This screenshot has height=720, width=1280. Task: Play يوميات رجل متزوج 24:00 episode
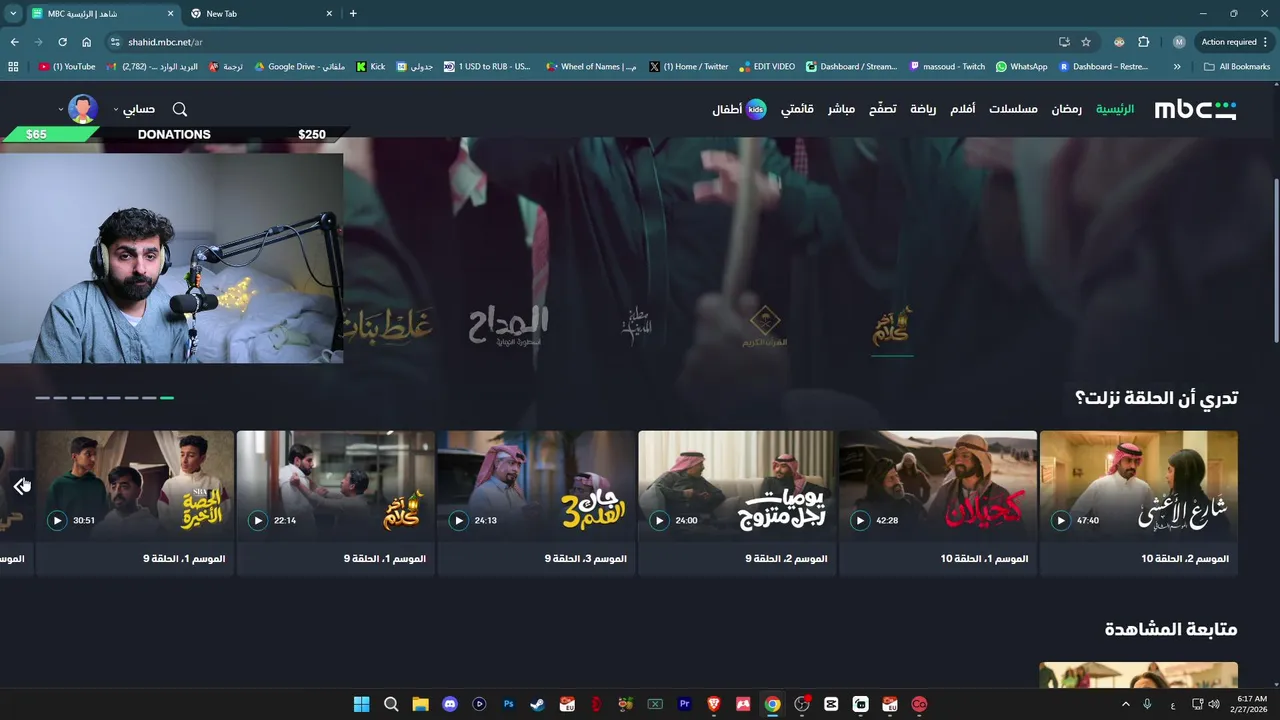coord(659,520)
